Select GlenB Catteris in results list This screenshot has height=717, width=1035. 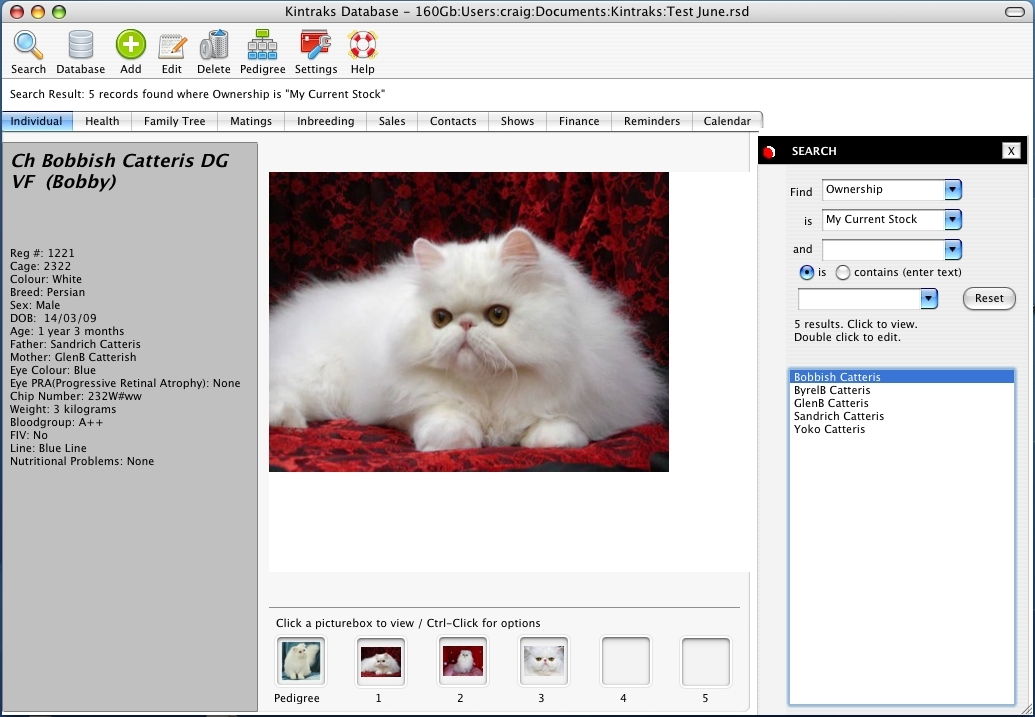pyautogui.click(x=833, y=402)
